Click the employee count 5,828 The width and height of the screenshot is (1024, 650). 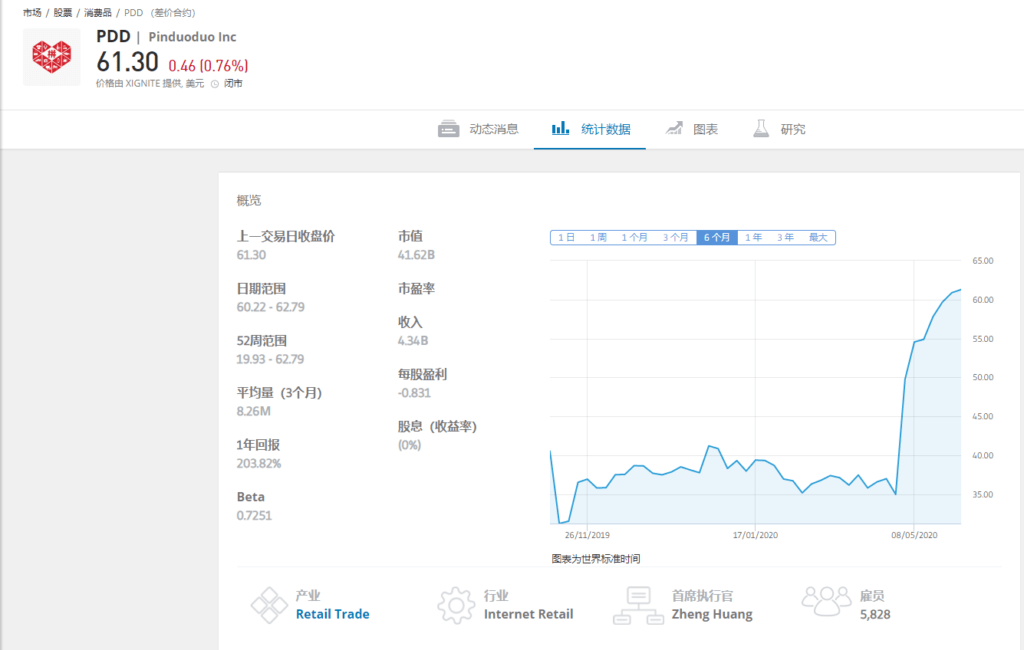(x=875, y=614)
